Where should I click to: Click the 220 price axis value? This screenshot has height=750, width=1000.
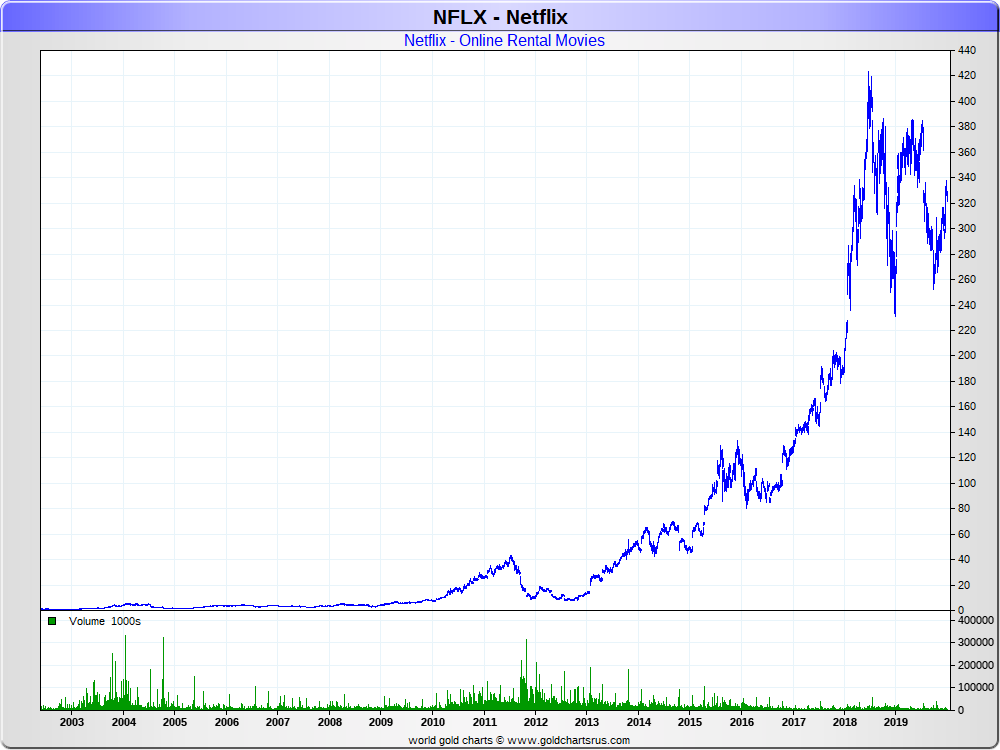point(967,330)
